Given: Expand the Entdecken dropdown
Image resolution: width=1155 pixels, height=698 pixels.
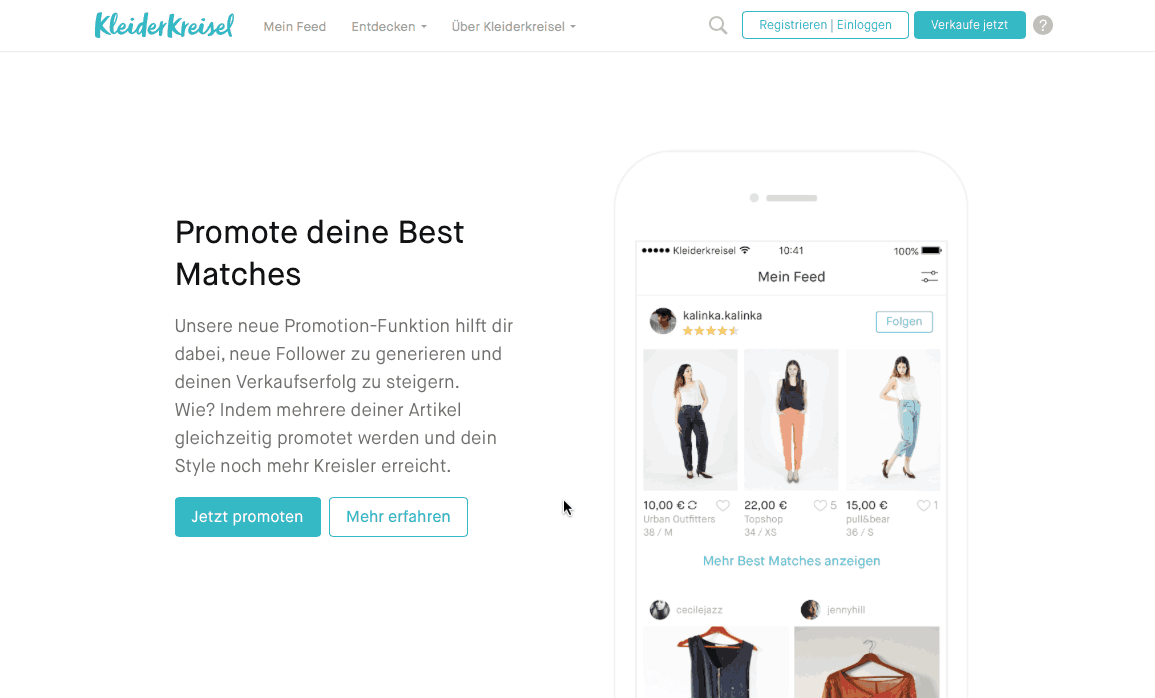Looking at the screenshot, I should pos(389,27).
